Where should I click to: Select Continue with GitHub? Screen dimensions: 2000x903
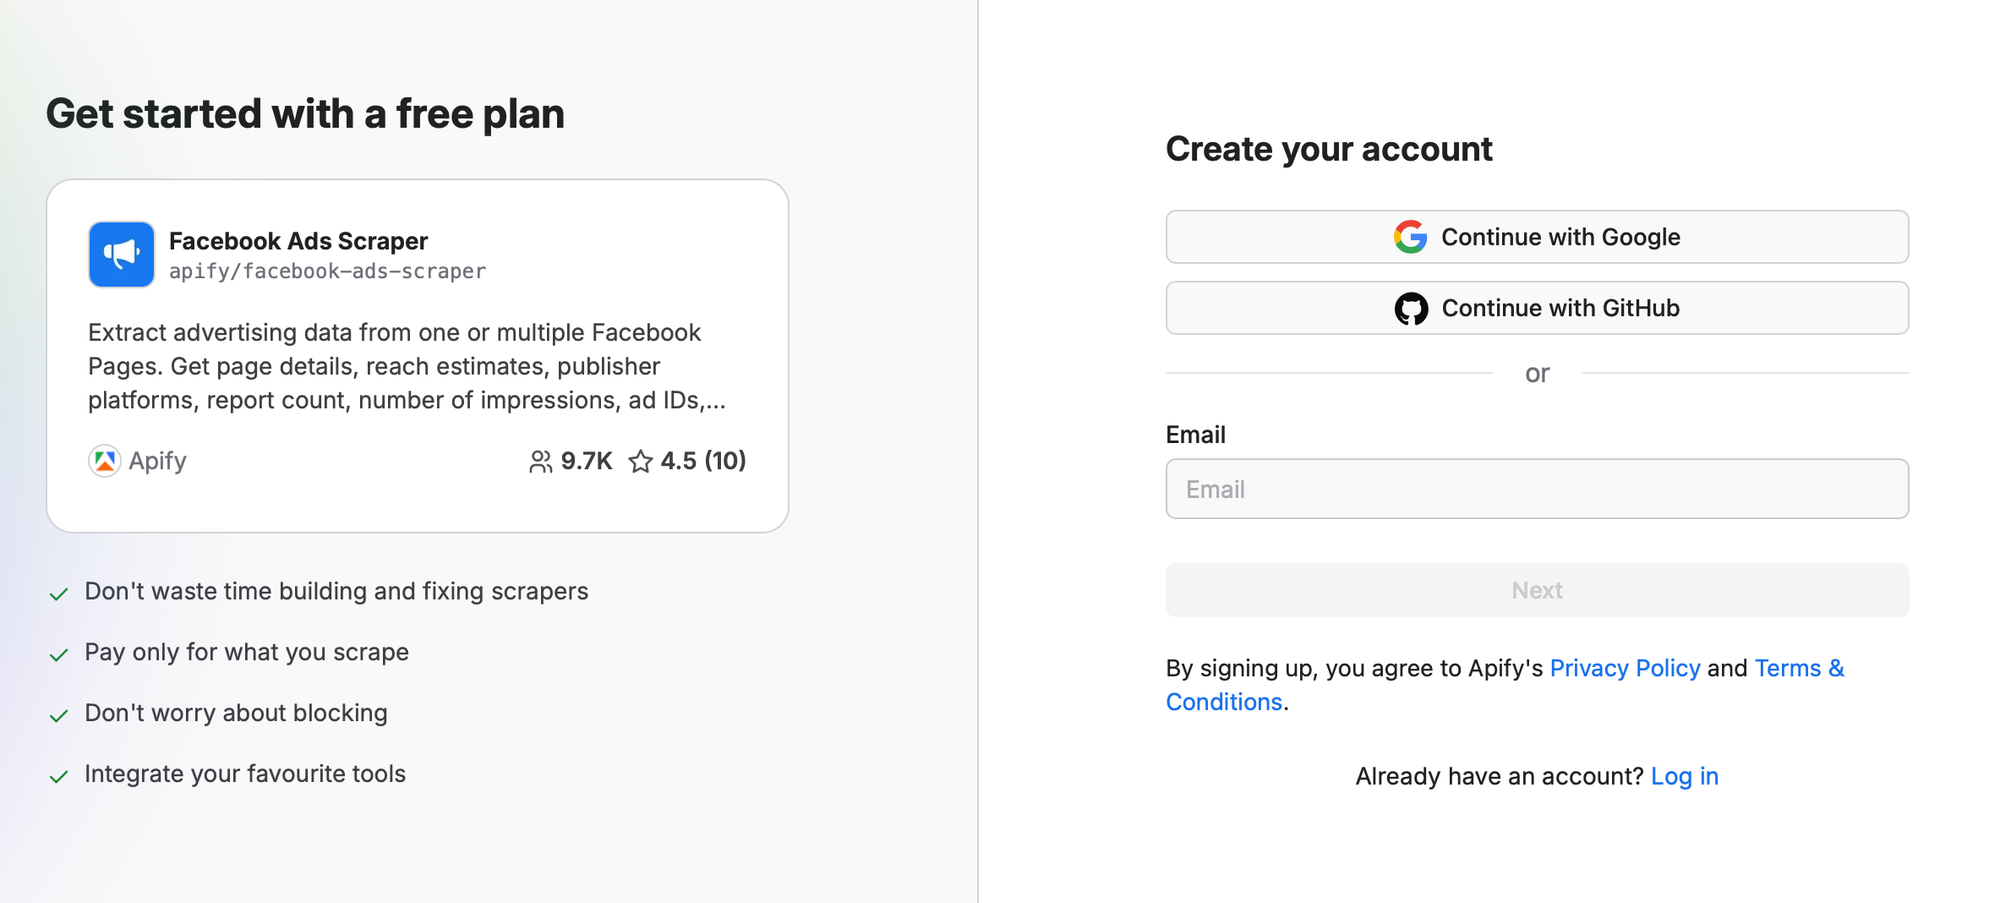pos(1537,308)
